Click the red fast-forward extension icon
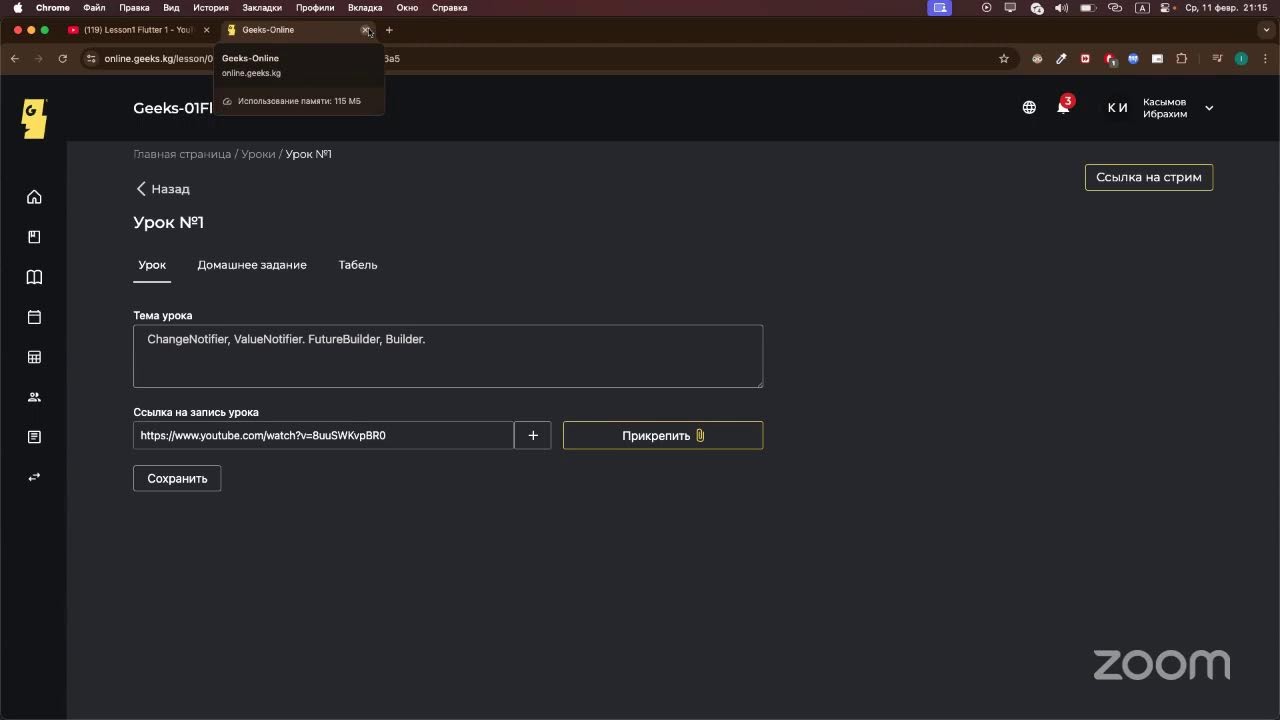1280x720 pixels. point(1086,59)
